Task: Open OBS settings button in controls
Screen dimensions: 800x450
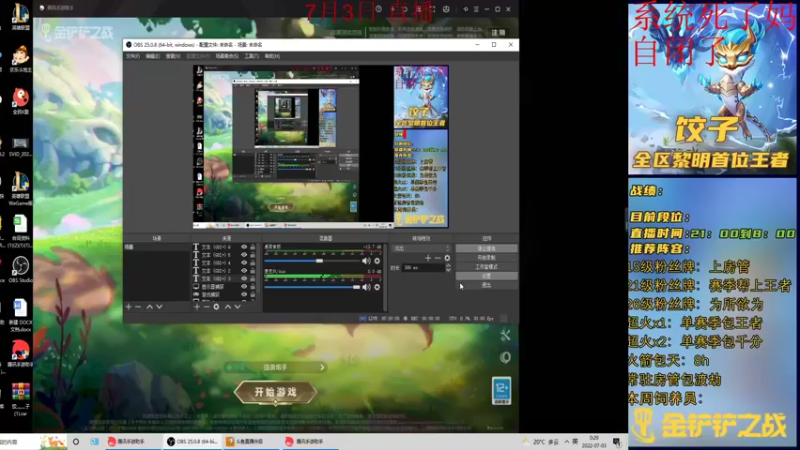Action: point(486,276)
